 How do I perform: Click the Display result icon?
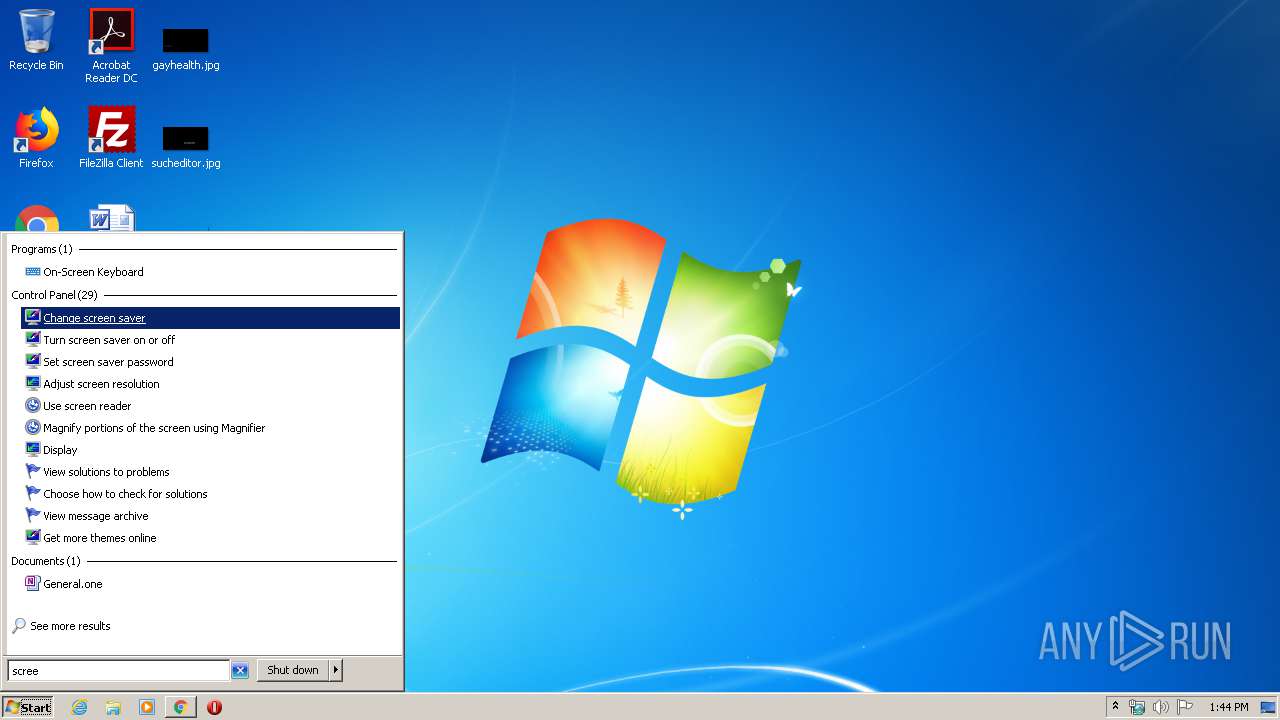(x=33, y=450)
